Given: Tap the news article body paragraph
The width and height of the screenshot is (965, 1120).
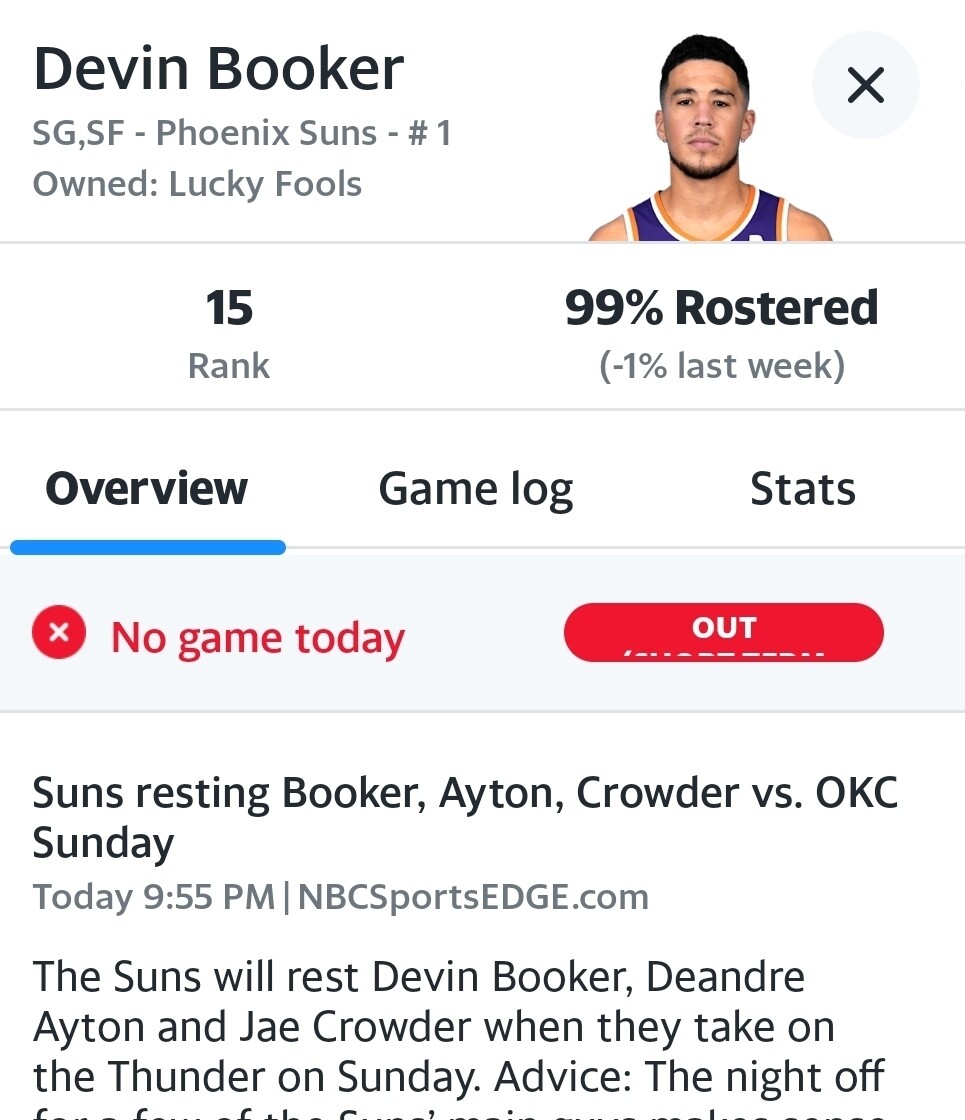Looking at the screenshot, I should 459,1037.
